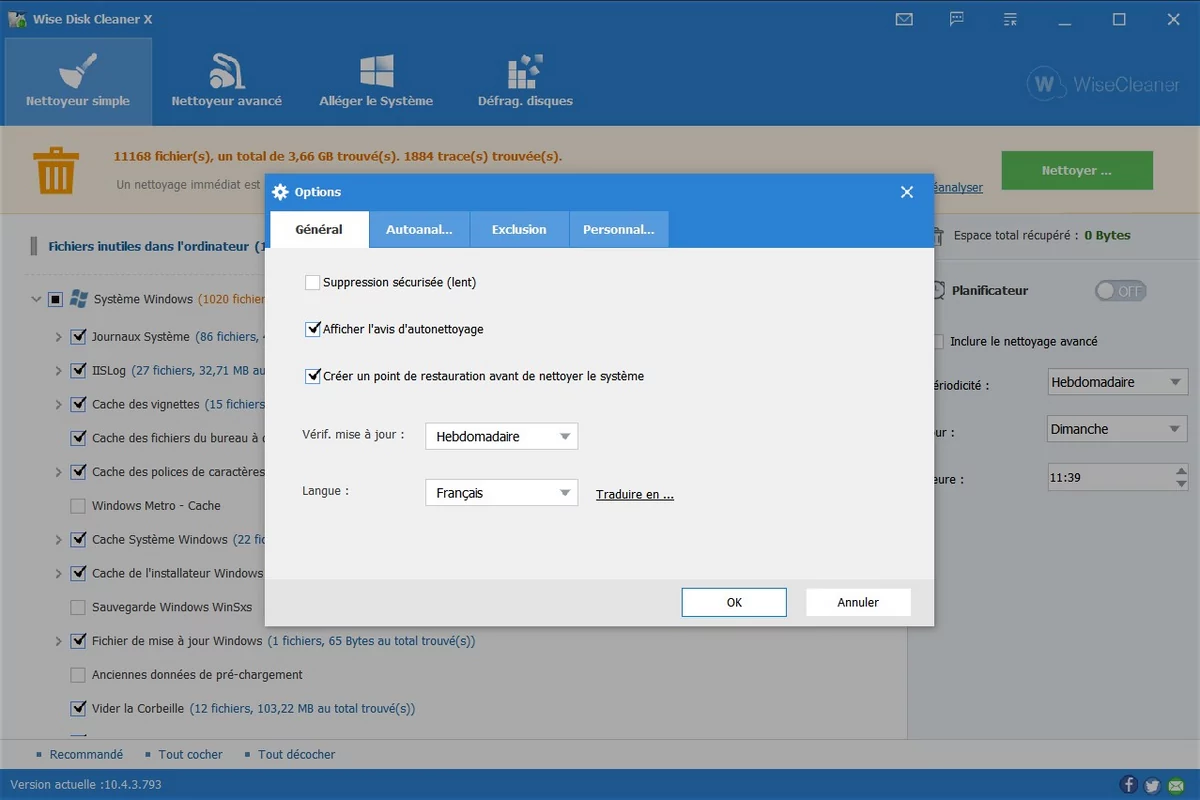1200x800 pixels.
Task: Toggle the IISLog checkbox
Action: (x=78, y=371)
